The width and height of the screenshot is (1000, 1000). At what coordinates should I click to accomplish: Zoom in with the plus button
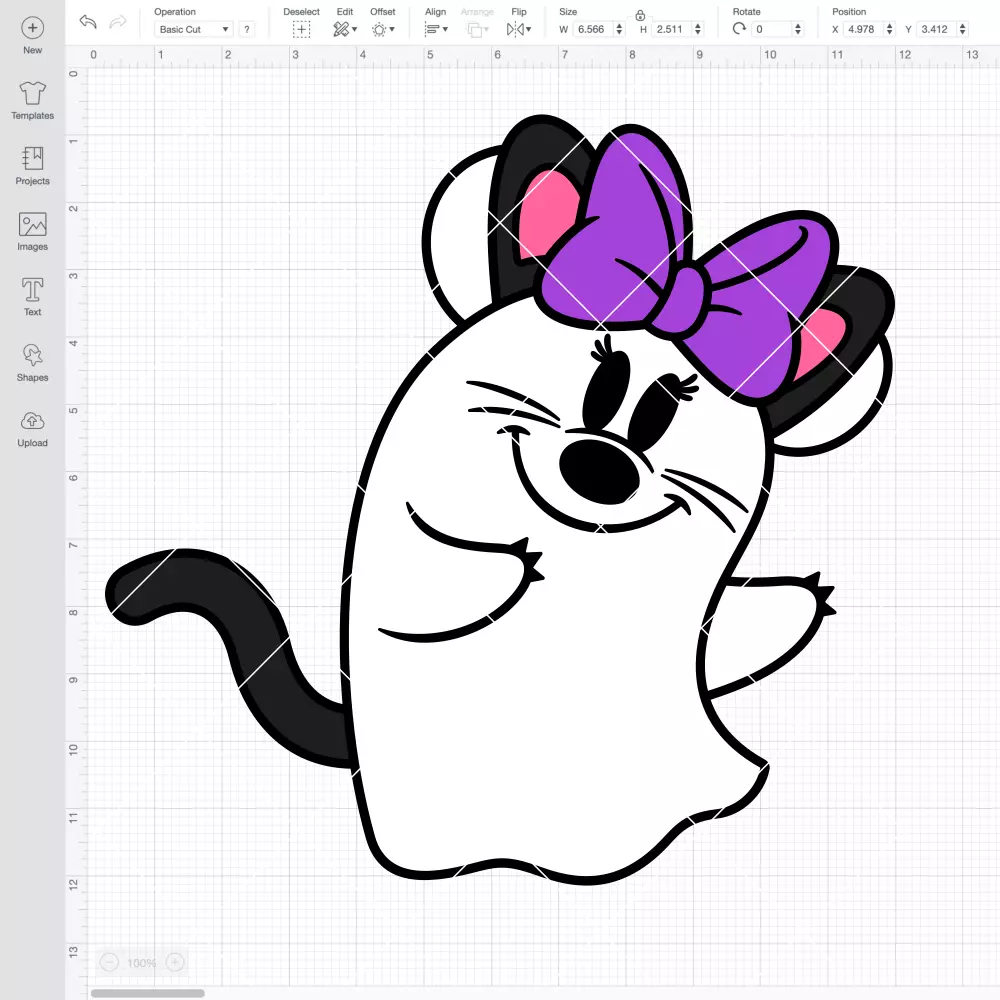click(175, 962)
